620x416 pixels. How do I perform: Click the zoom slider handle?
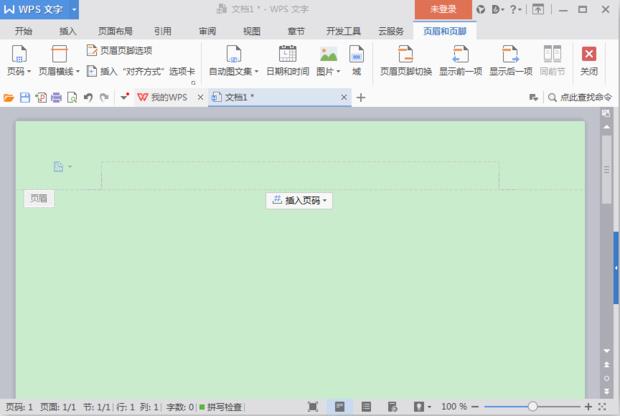click(533, 407)
